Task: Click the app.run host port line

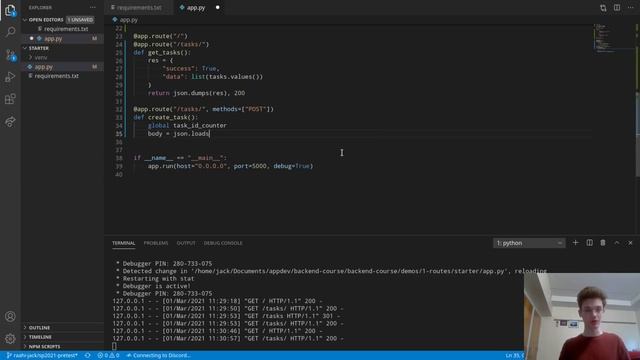Action: (230, 166)
